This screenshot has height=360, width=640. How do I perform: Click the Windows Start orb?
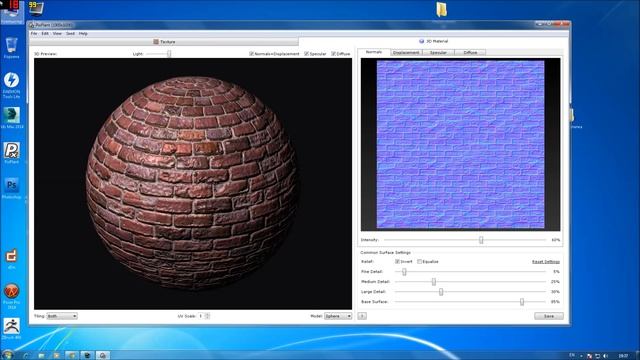7,355
